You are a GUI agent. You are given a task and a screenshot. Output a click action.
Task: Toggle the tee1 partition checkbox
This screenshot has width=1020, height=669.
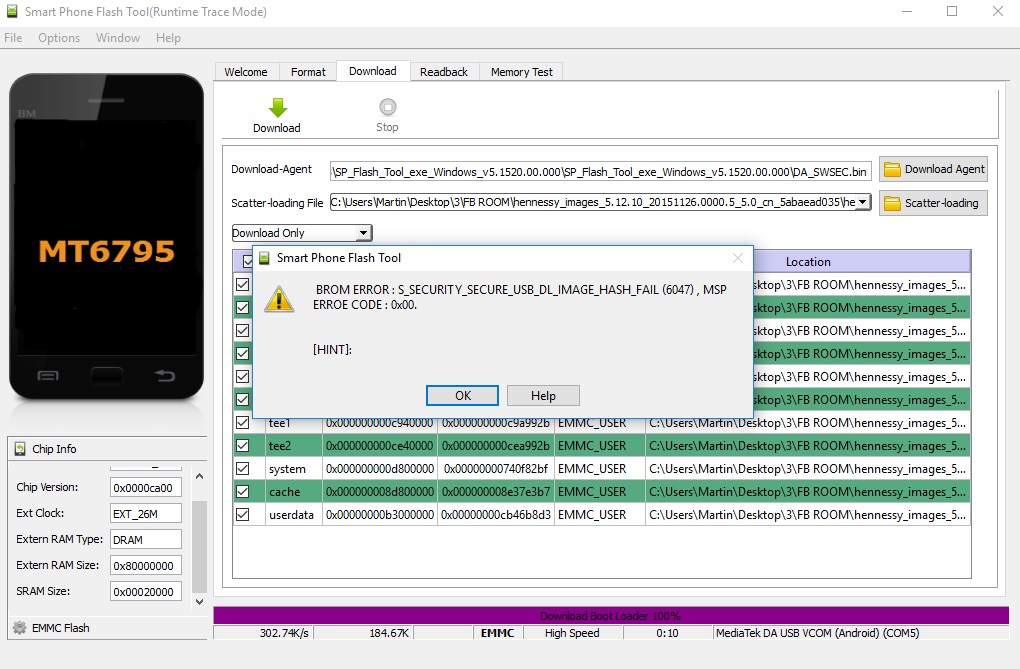[x=243, y=423]
